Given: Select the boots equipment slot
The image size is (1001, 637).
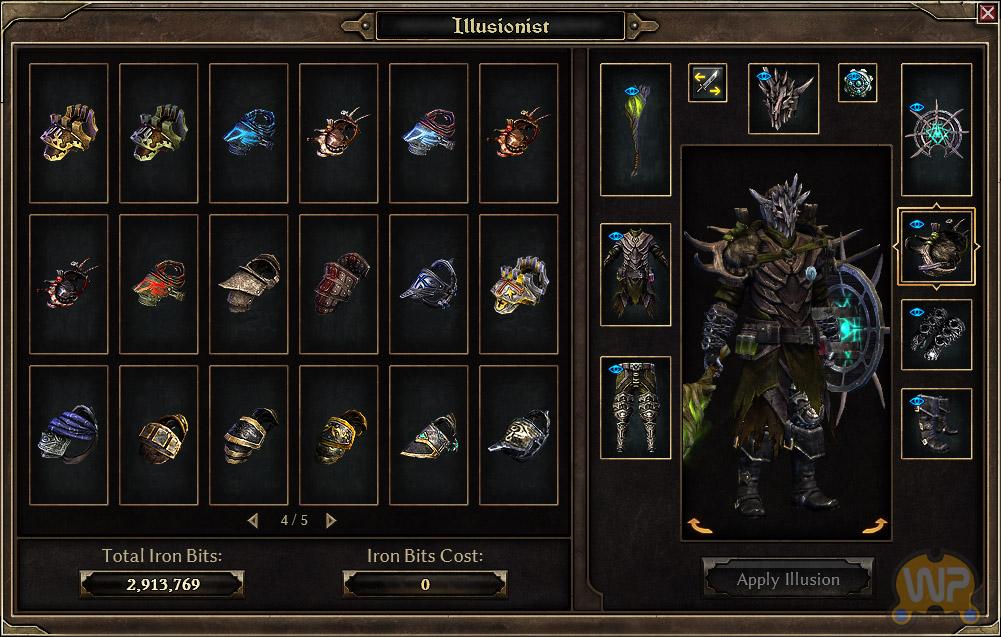Looking at the screenshot, I should 937,424.
